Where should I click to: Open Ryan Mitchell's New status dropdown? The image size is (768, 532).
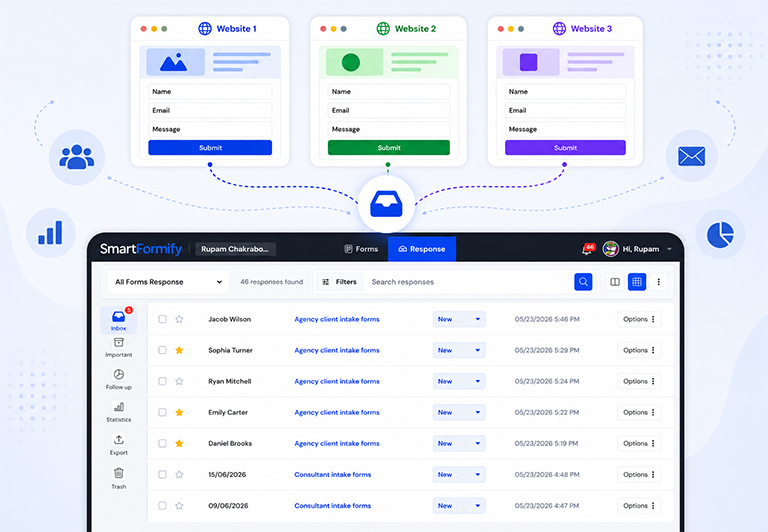point(459,381)
